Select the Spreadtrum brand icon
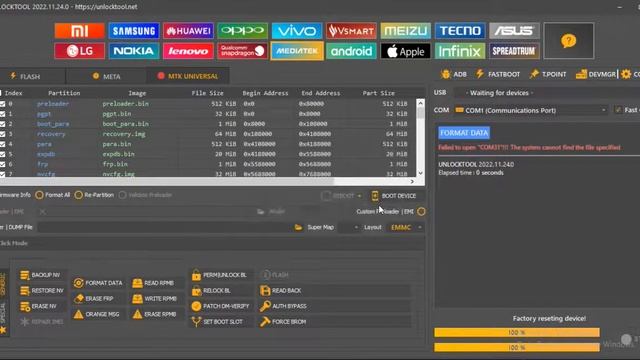This screenshot has height=360, width=640. (514, 51)
